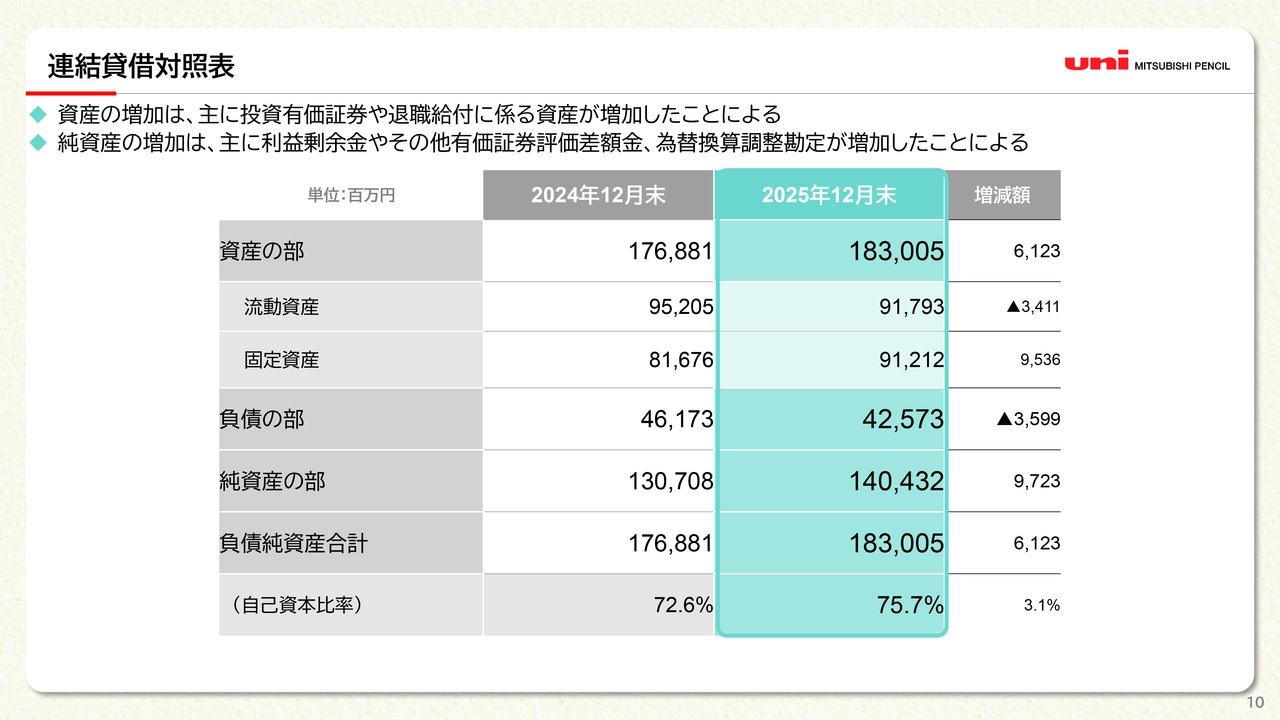Click the 負債純資産合計 row label
This screenshot has width=1280, height=720.
tap(293, 543)
